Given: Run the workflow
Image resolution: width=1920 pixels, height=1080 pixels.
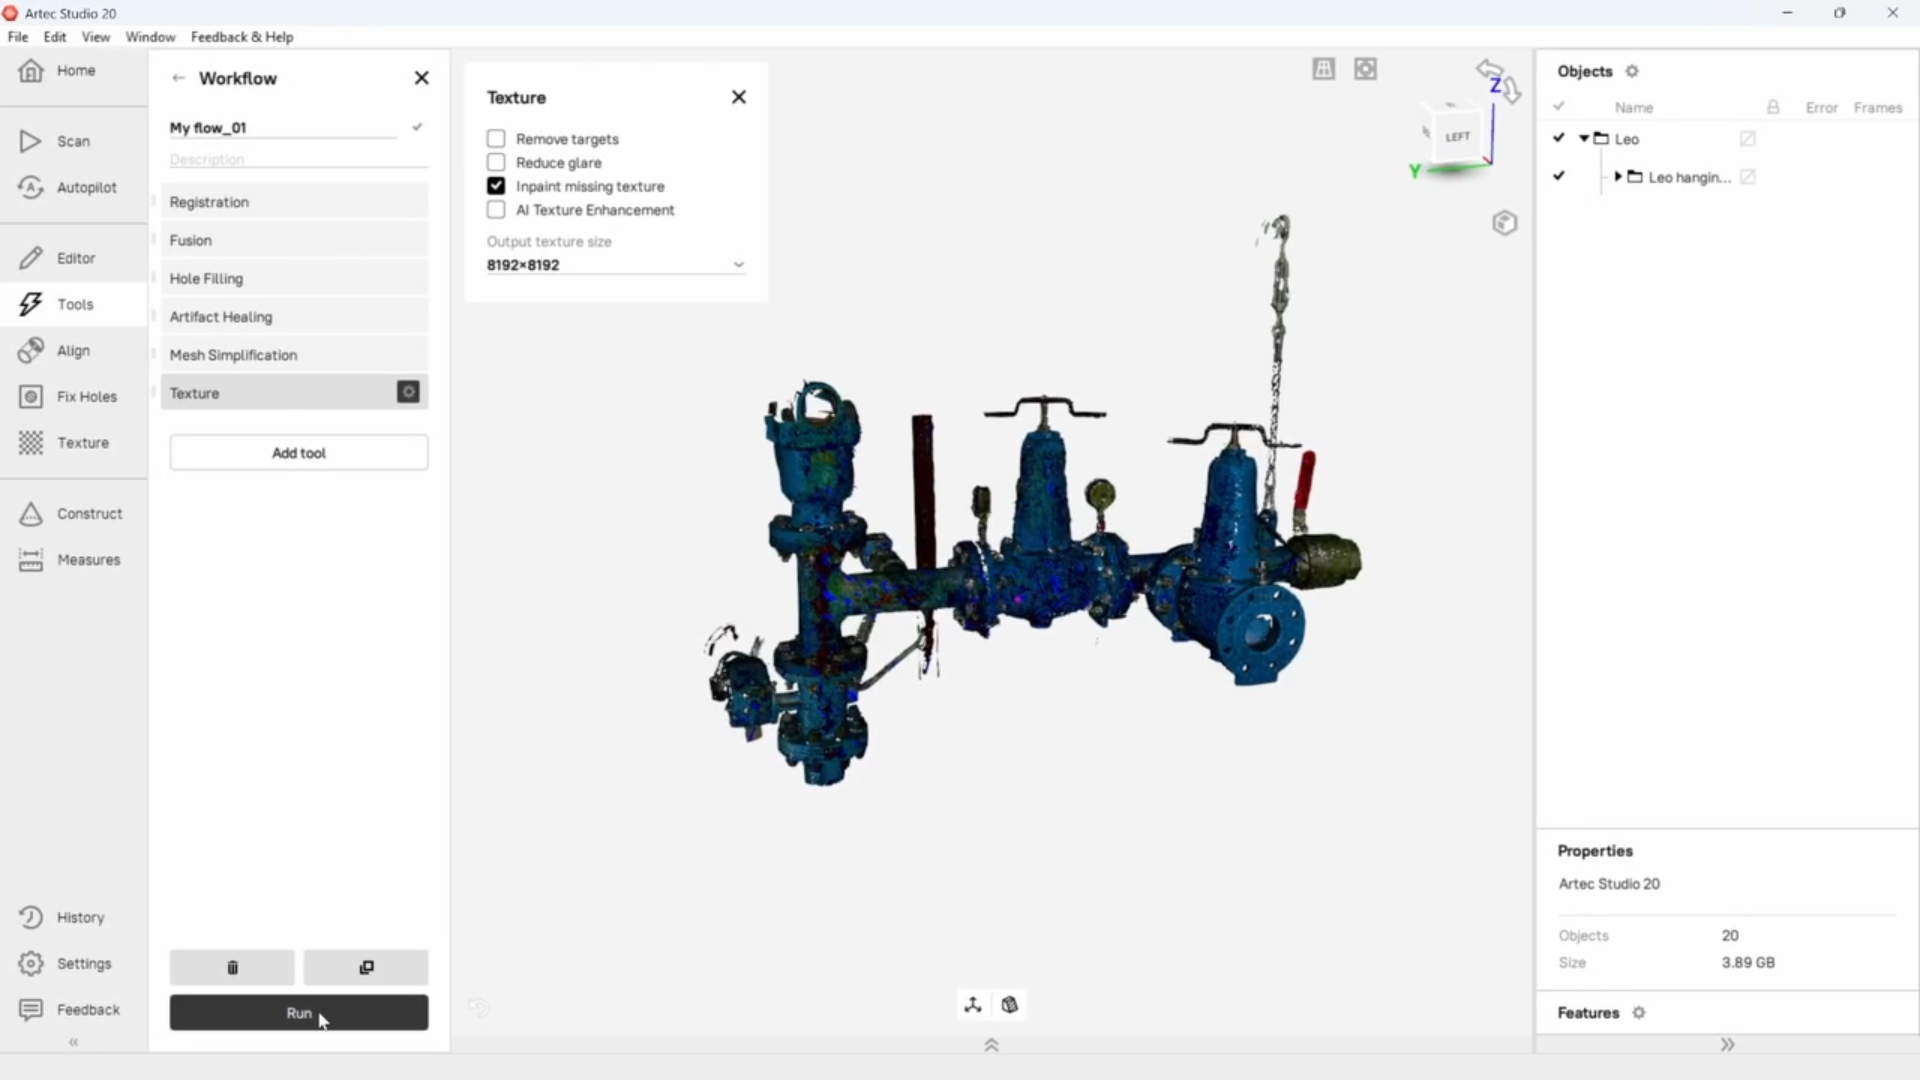Looking at the screenshot, I should pos(299,1013).
